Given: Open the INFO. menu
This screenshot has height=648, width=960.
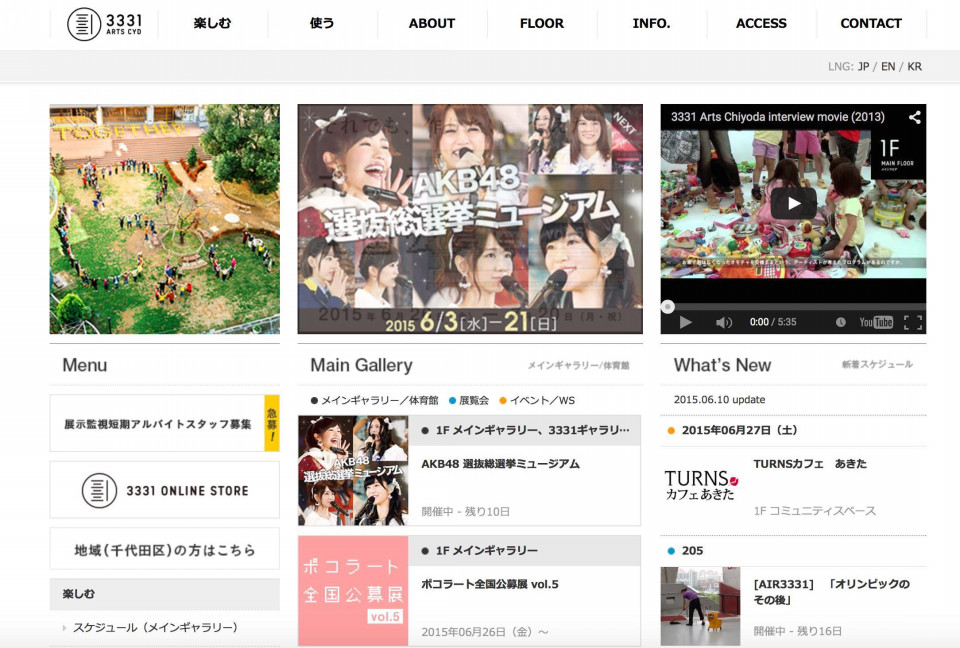Looking at the screenshot, I should pos(651,23).
